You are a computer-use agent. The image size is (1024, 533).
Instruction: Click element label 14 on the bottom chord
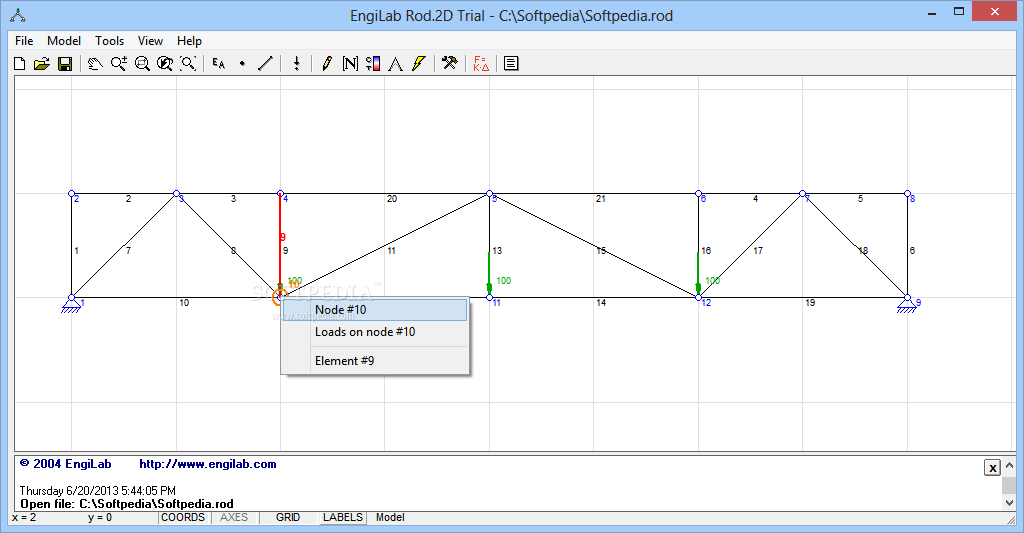click(601, 302)
